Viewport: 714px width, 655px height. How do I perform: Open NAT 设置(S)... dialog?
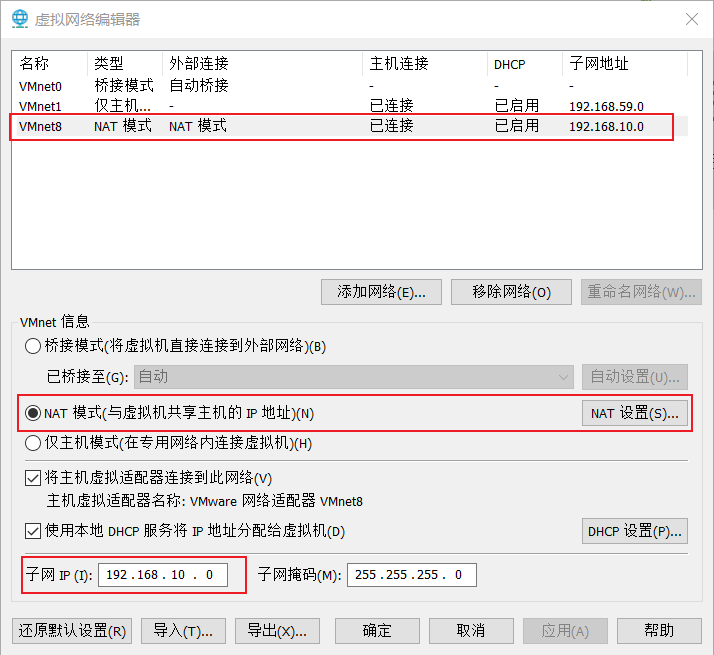[635, 413]
